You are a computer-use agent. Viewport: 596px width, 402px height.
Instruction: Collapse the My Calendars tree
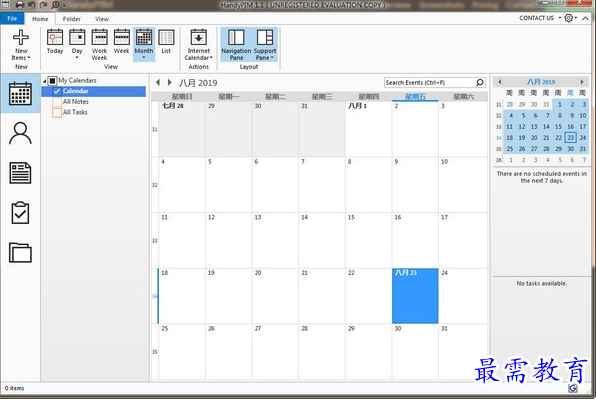pos(44,81)
